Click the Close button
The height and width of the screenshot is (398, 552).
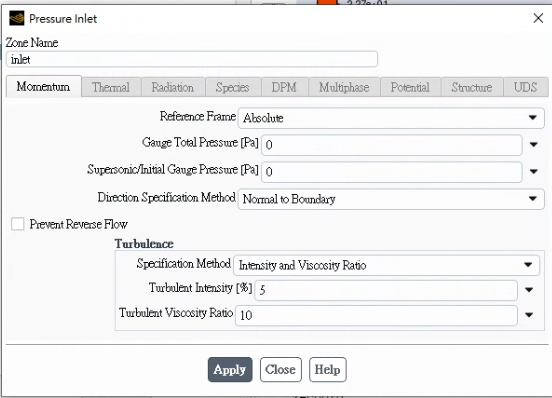point(281,369)
